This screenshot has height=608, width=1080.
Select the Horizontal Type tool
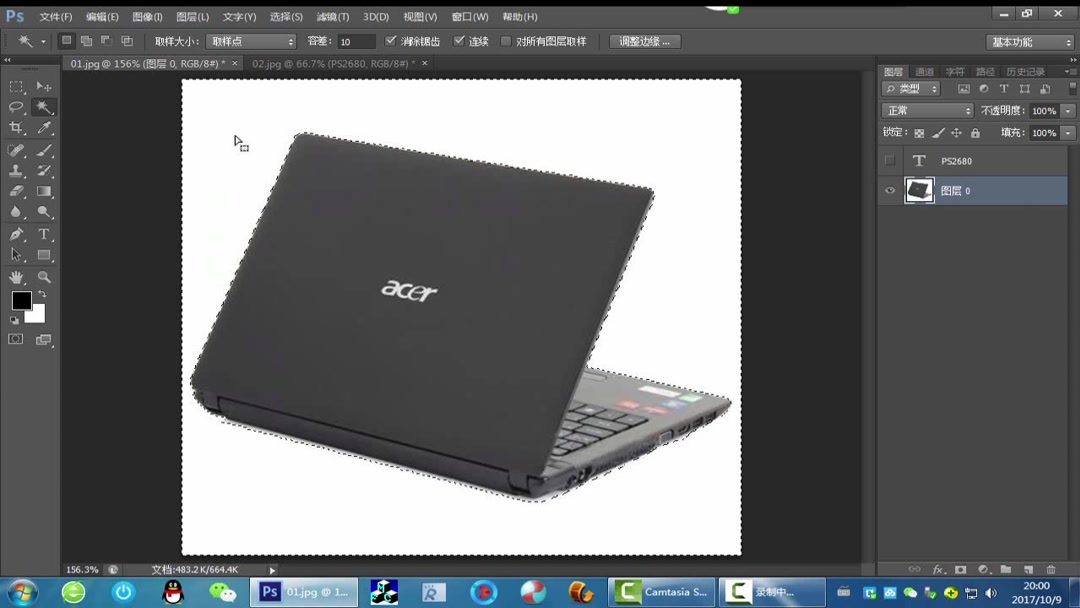[44, 235]
